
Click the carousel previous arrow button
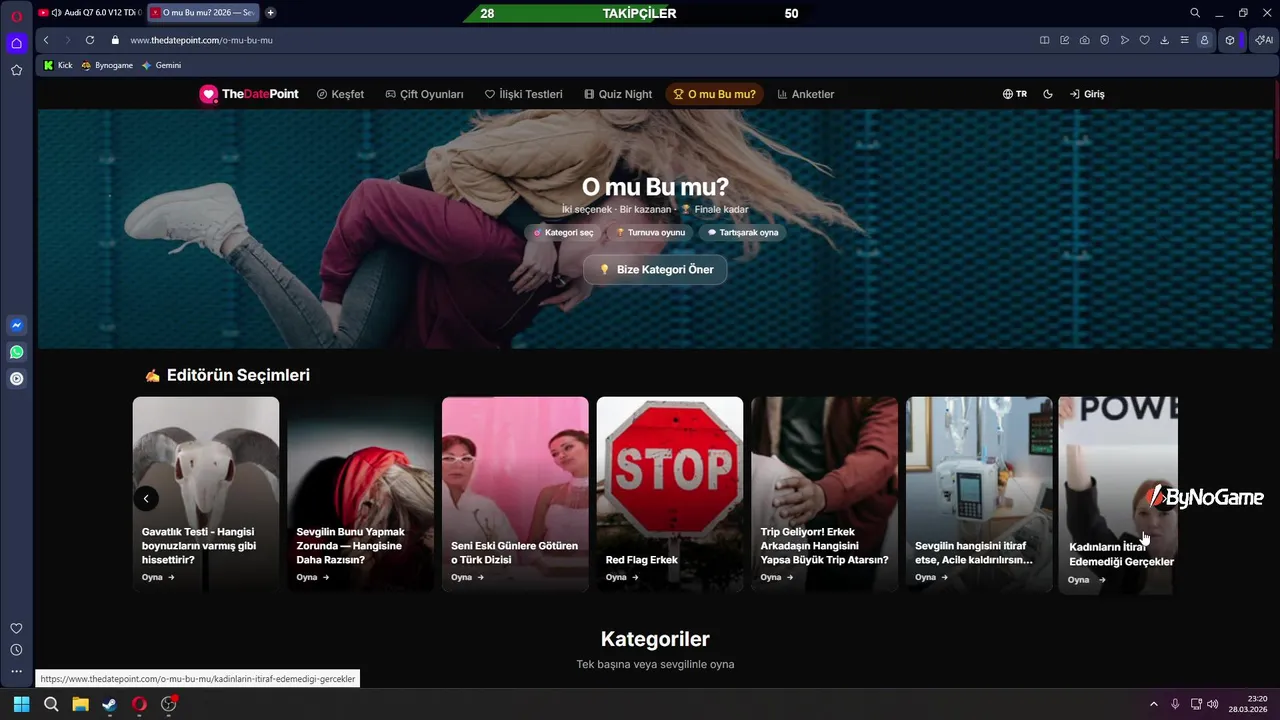146,498
